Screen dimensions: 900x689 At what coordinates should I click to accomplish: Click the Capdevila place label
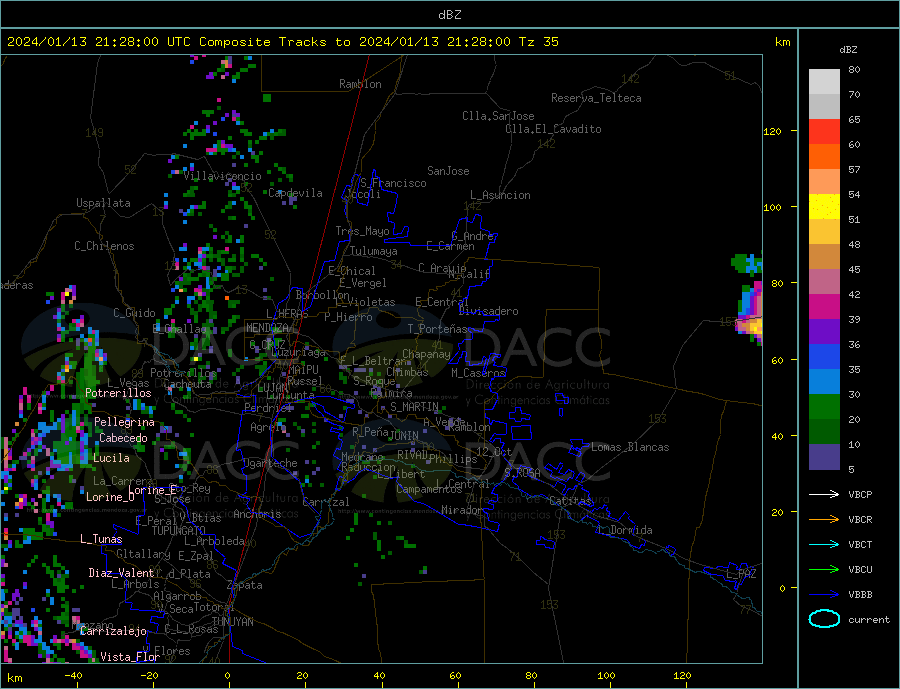pos(296,193)
